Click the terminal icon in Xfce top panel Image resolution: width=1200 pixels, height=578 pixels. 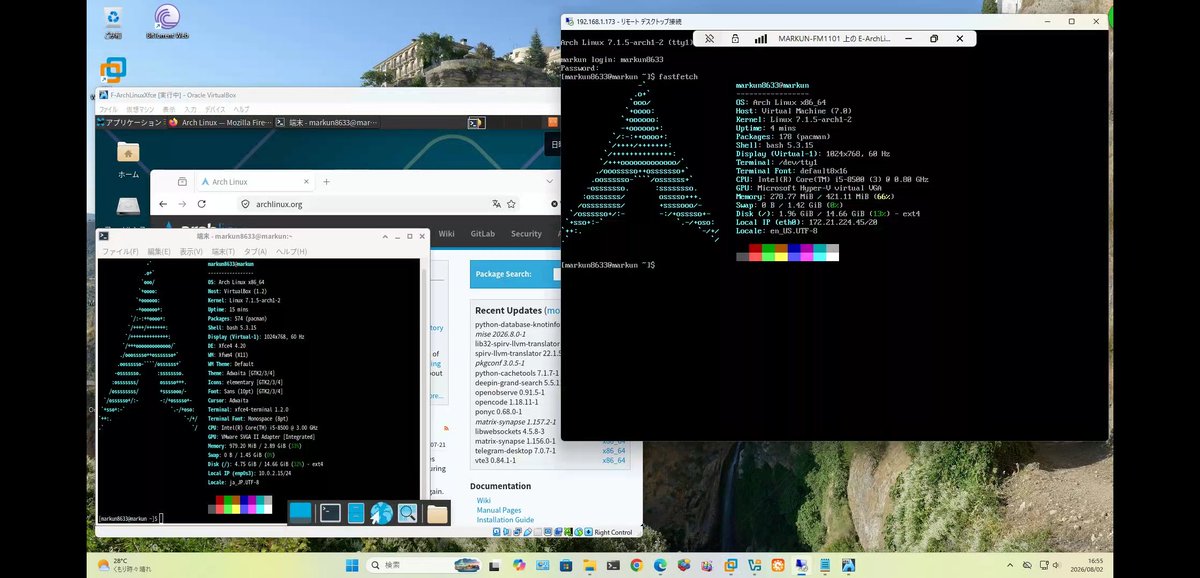[x=475, y=122]
